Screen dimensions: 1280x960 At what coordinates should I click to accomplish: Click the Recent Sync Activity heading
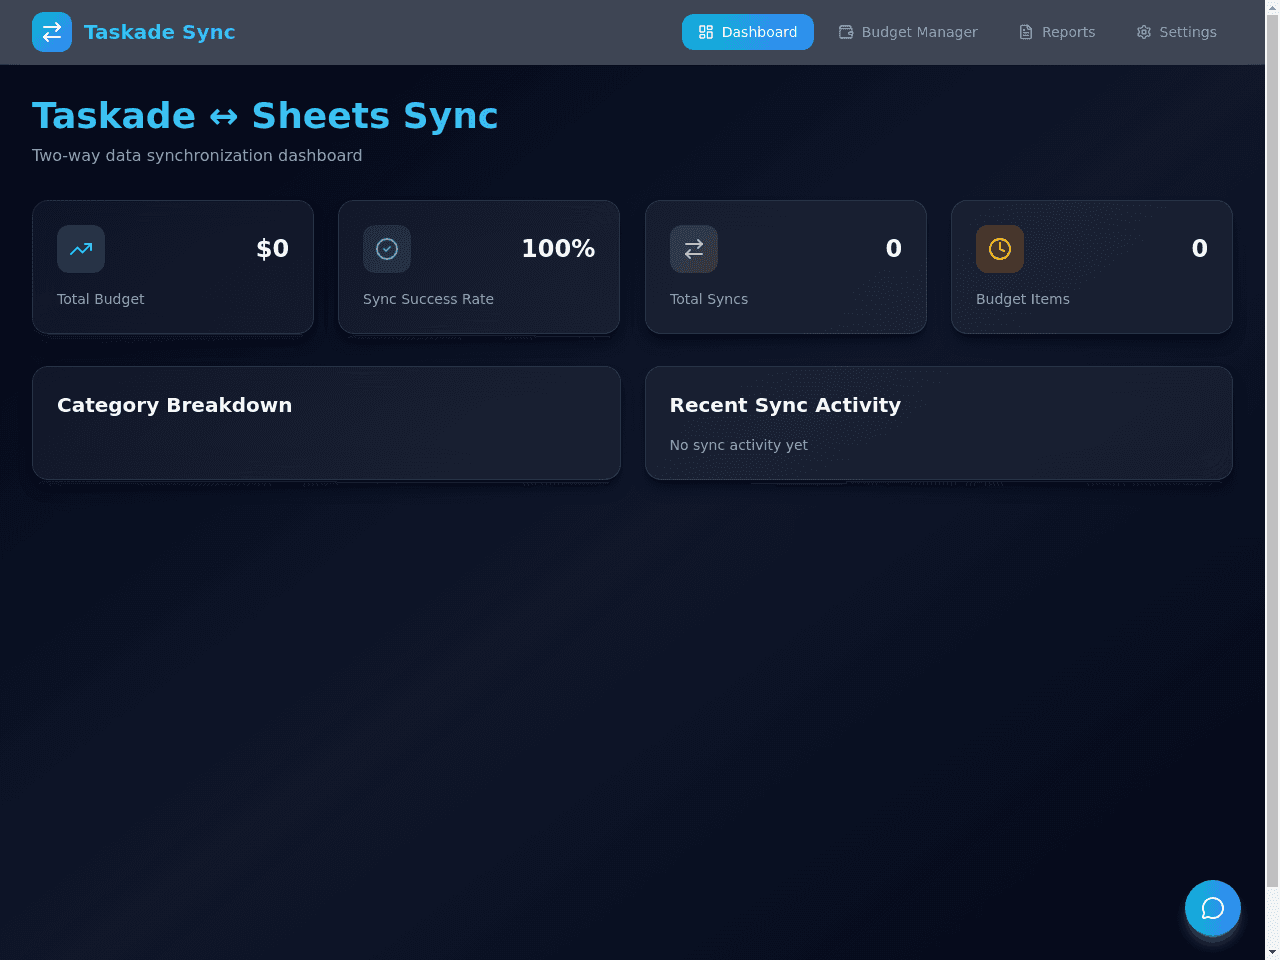(x=785, y=405)
